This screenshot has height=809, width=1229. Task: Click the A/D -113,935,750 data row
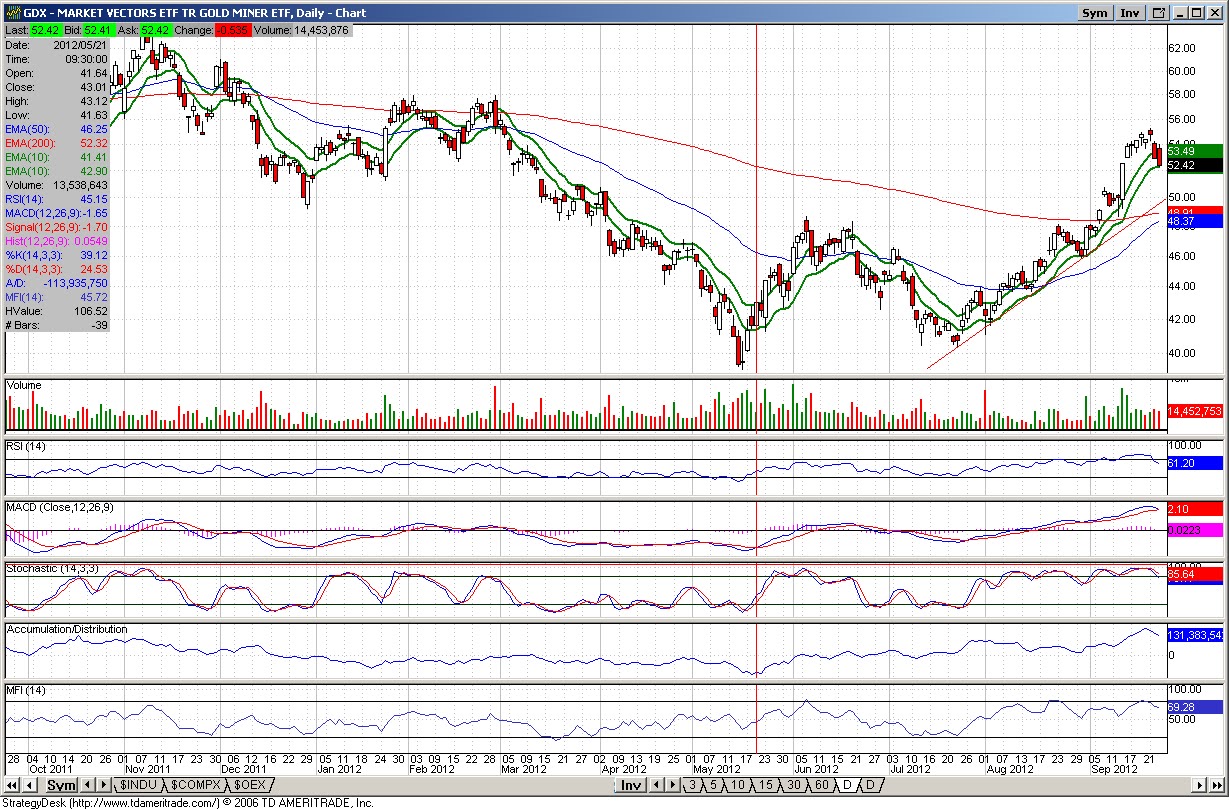(57, 283)
